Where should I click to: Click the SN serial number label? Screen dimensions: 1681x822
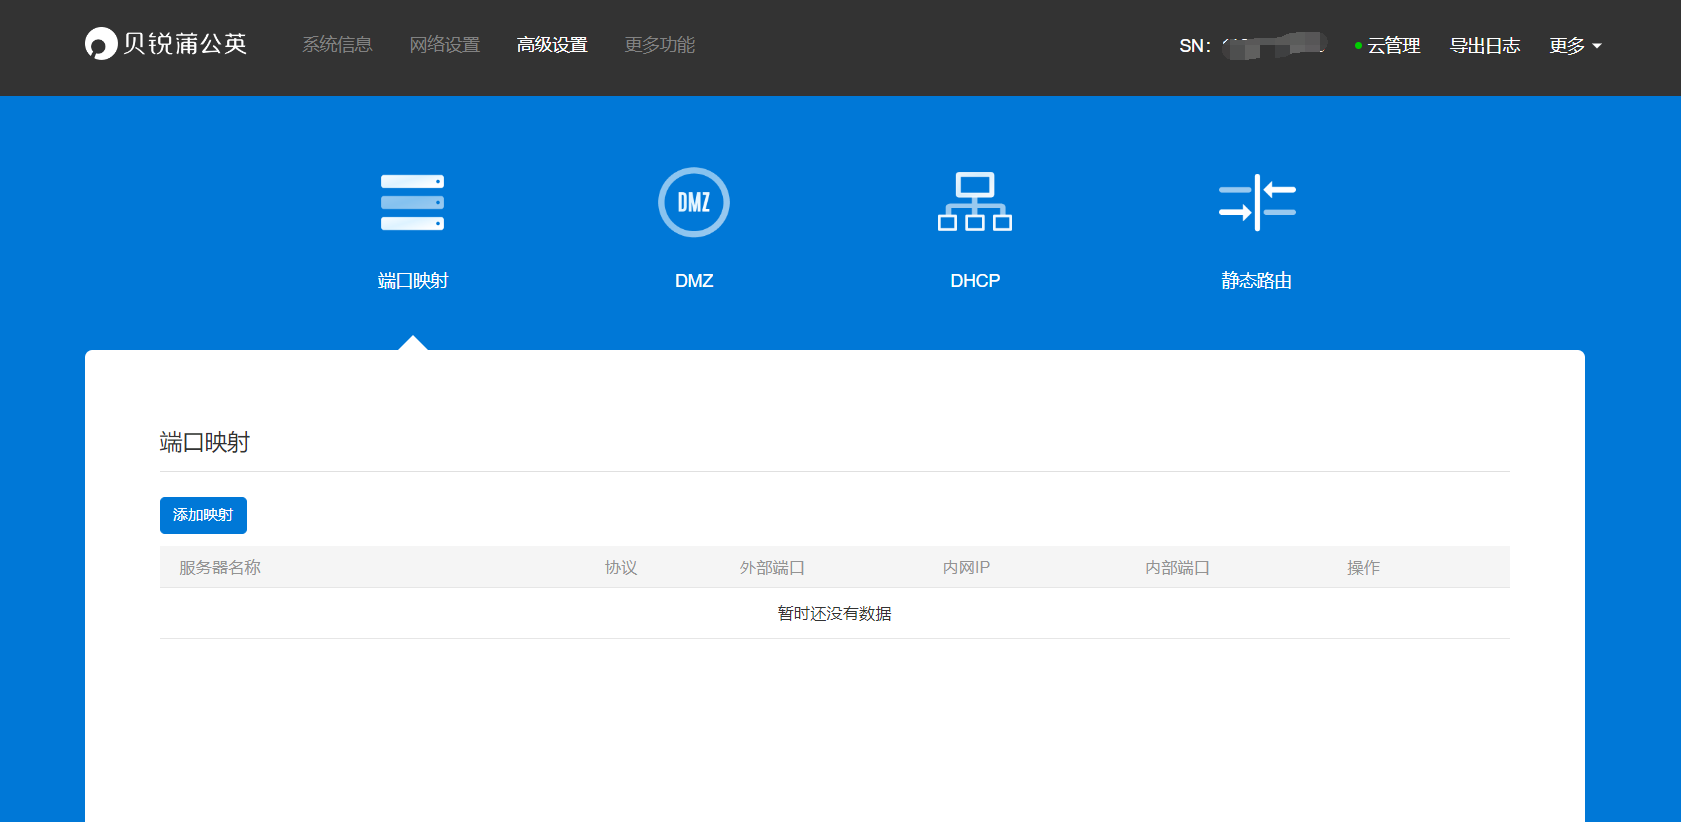pos(1195,46)
